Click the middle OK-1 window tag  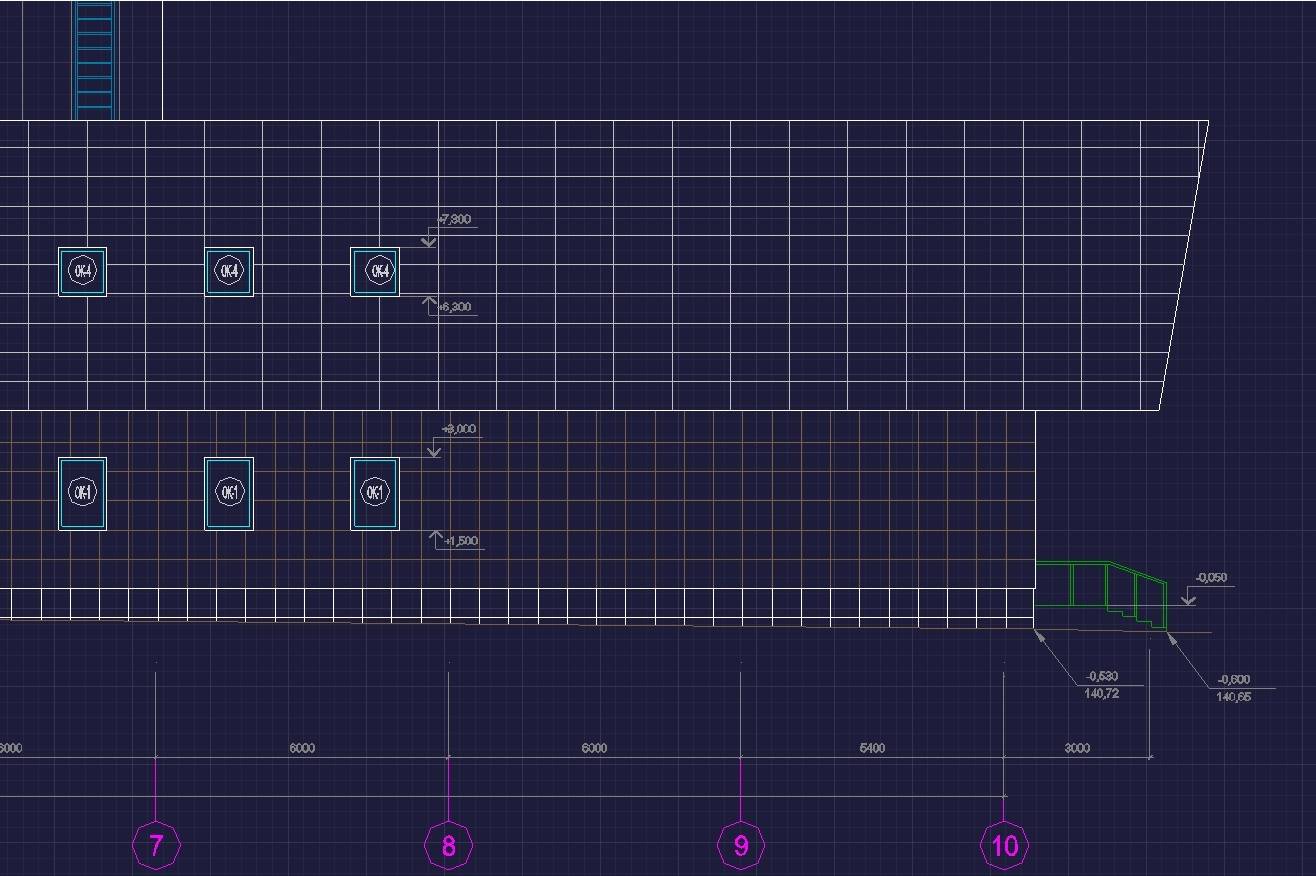pyautogui.click(x=229, y=492)
